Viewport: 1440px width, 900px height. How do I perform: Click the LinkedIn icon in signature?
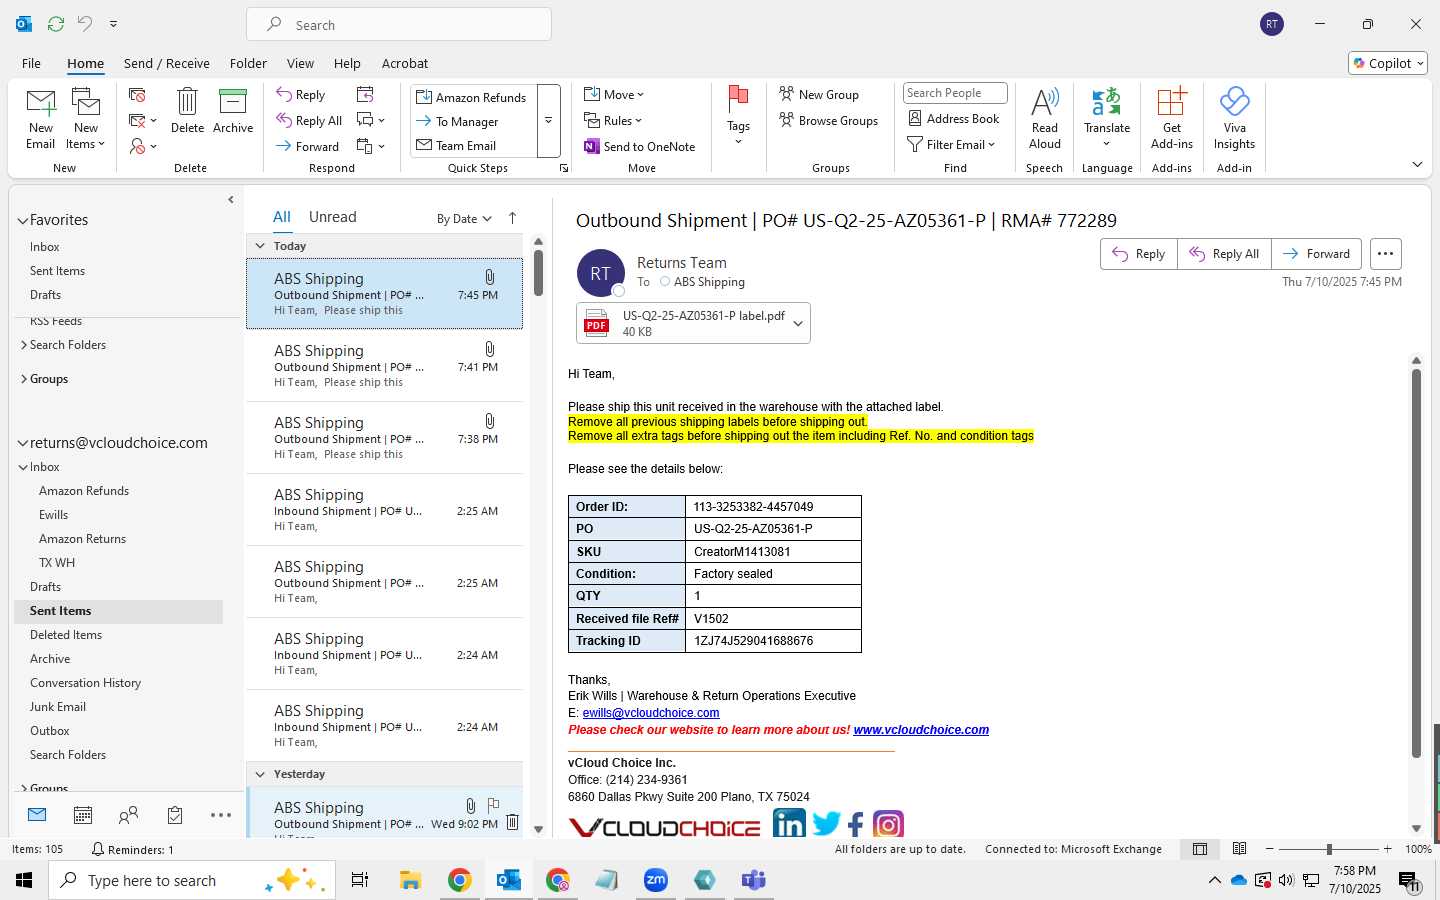789,824
